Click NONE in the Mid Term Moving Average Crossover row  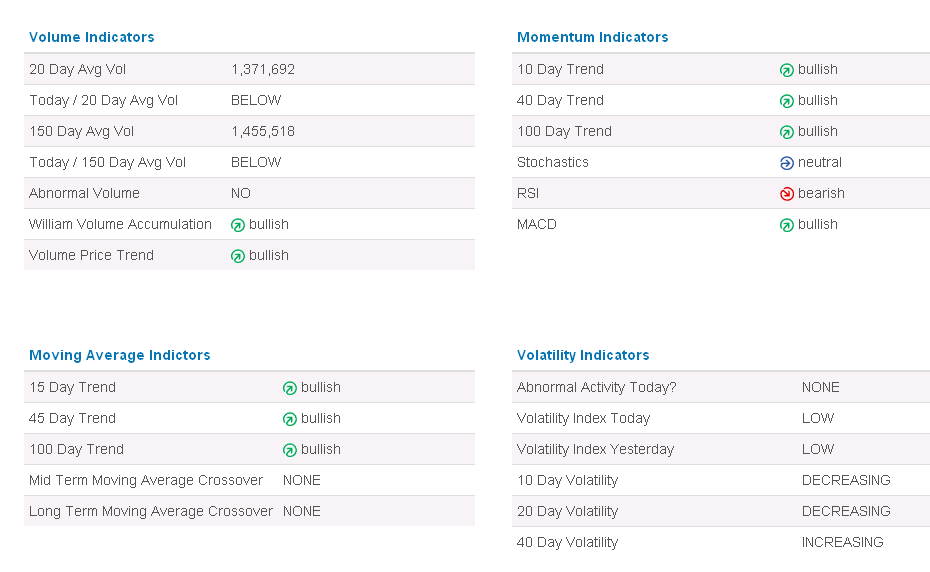(x=301, y=480)
